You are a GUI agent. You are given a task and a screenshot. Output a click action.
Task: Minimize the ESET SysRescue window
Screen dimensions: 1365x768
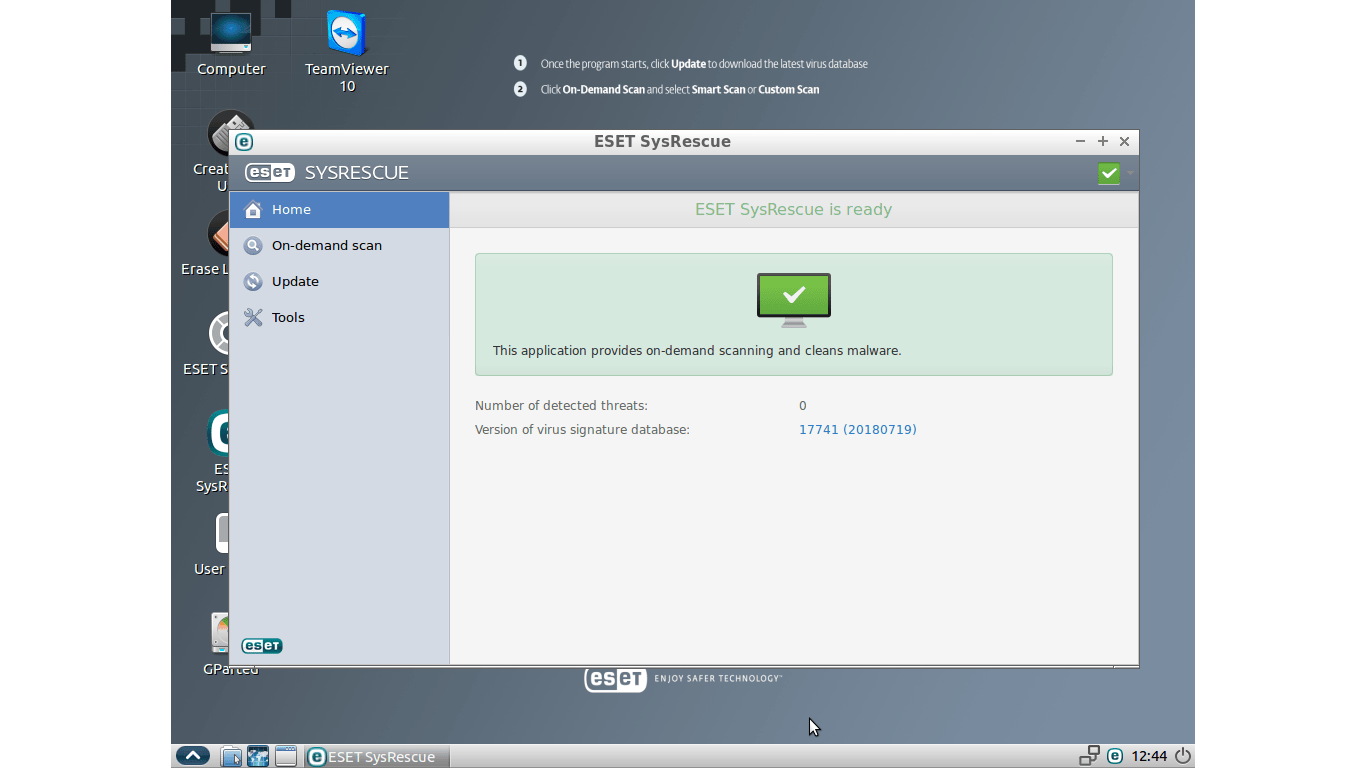click(x=1081, y=142)
